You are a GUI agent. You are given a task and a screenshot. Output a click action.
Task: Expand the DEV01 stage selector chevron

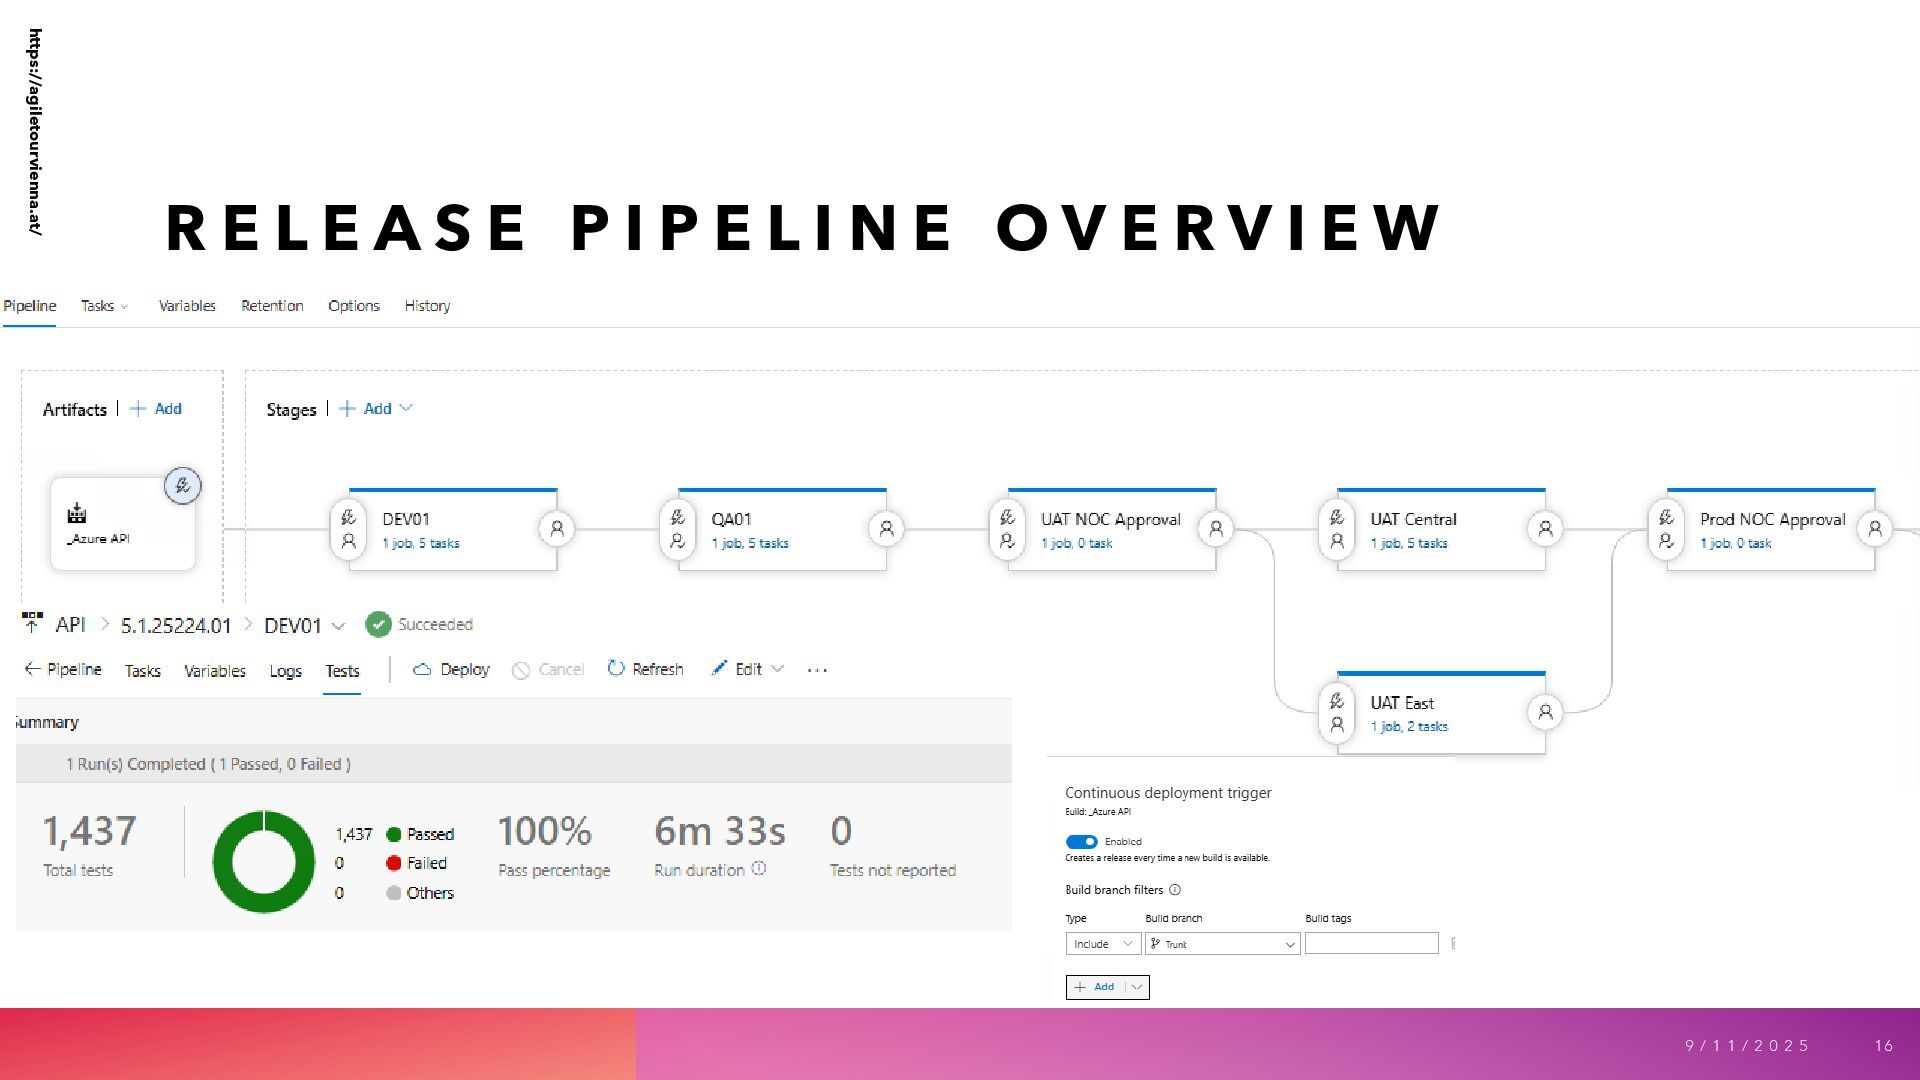click(x=338, y=626)
